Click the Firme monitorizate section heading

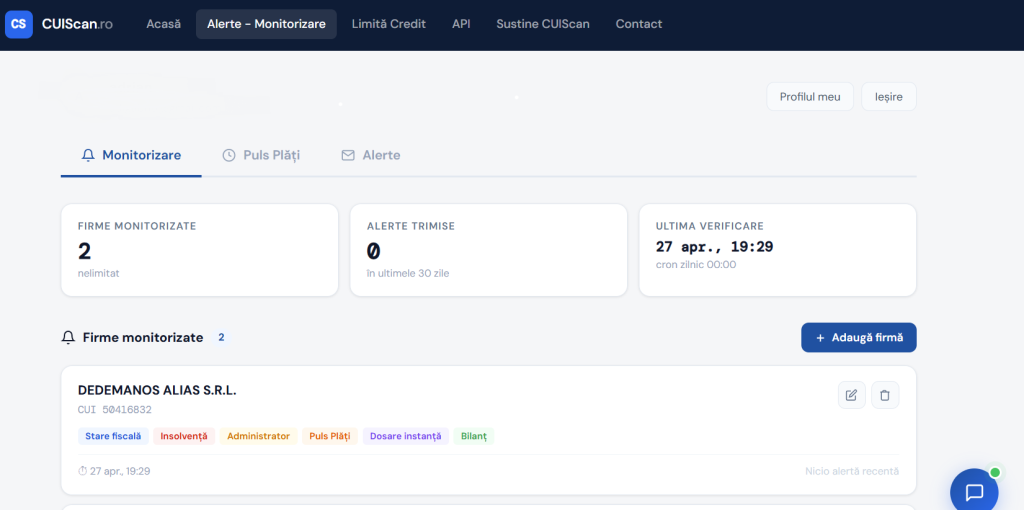pos(142,338)
